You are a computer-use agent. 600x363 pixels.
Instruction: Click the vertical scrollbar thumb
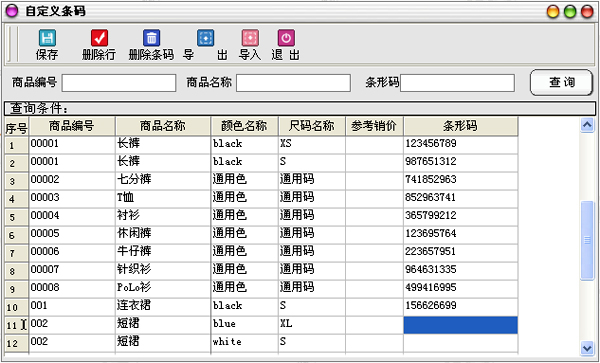[587, 240]
